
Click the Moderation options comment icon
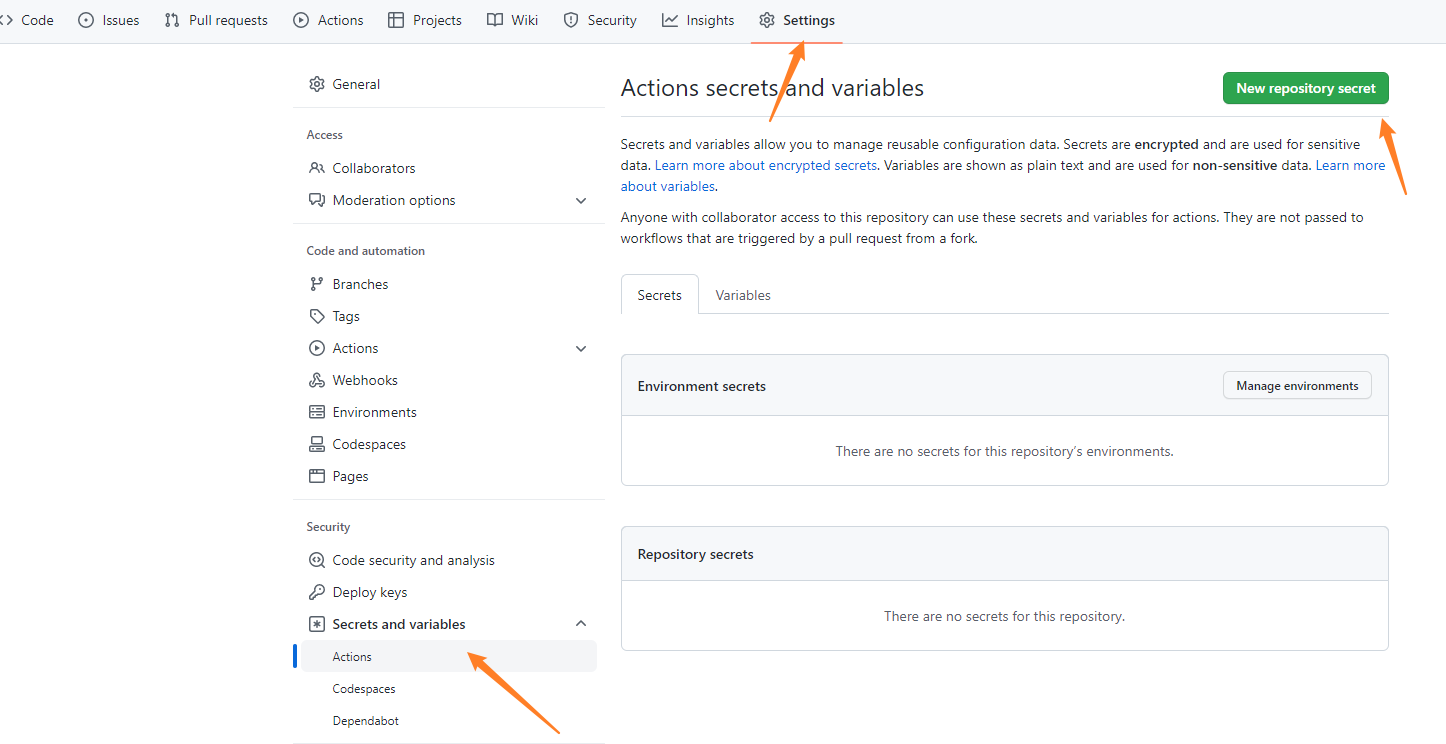(x=317, y=200)
